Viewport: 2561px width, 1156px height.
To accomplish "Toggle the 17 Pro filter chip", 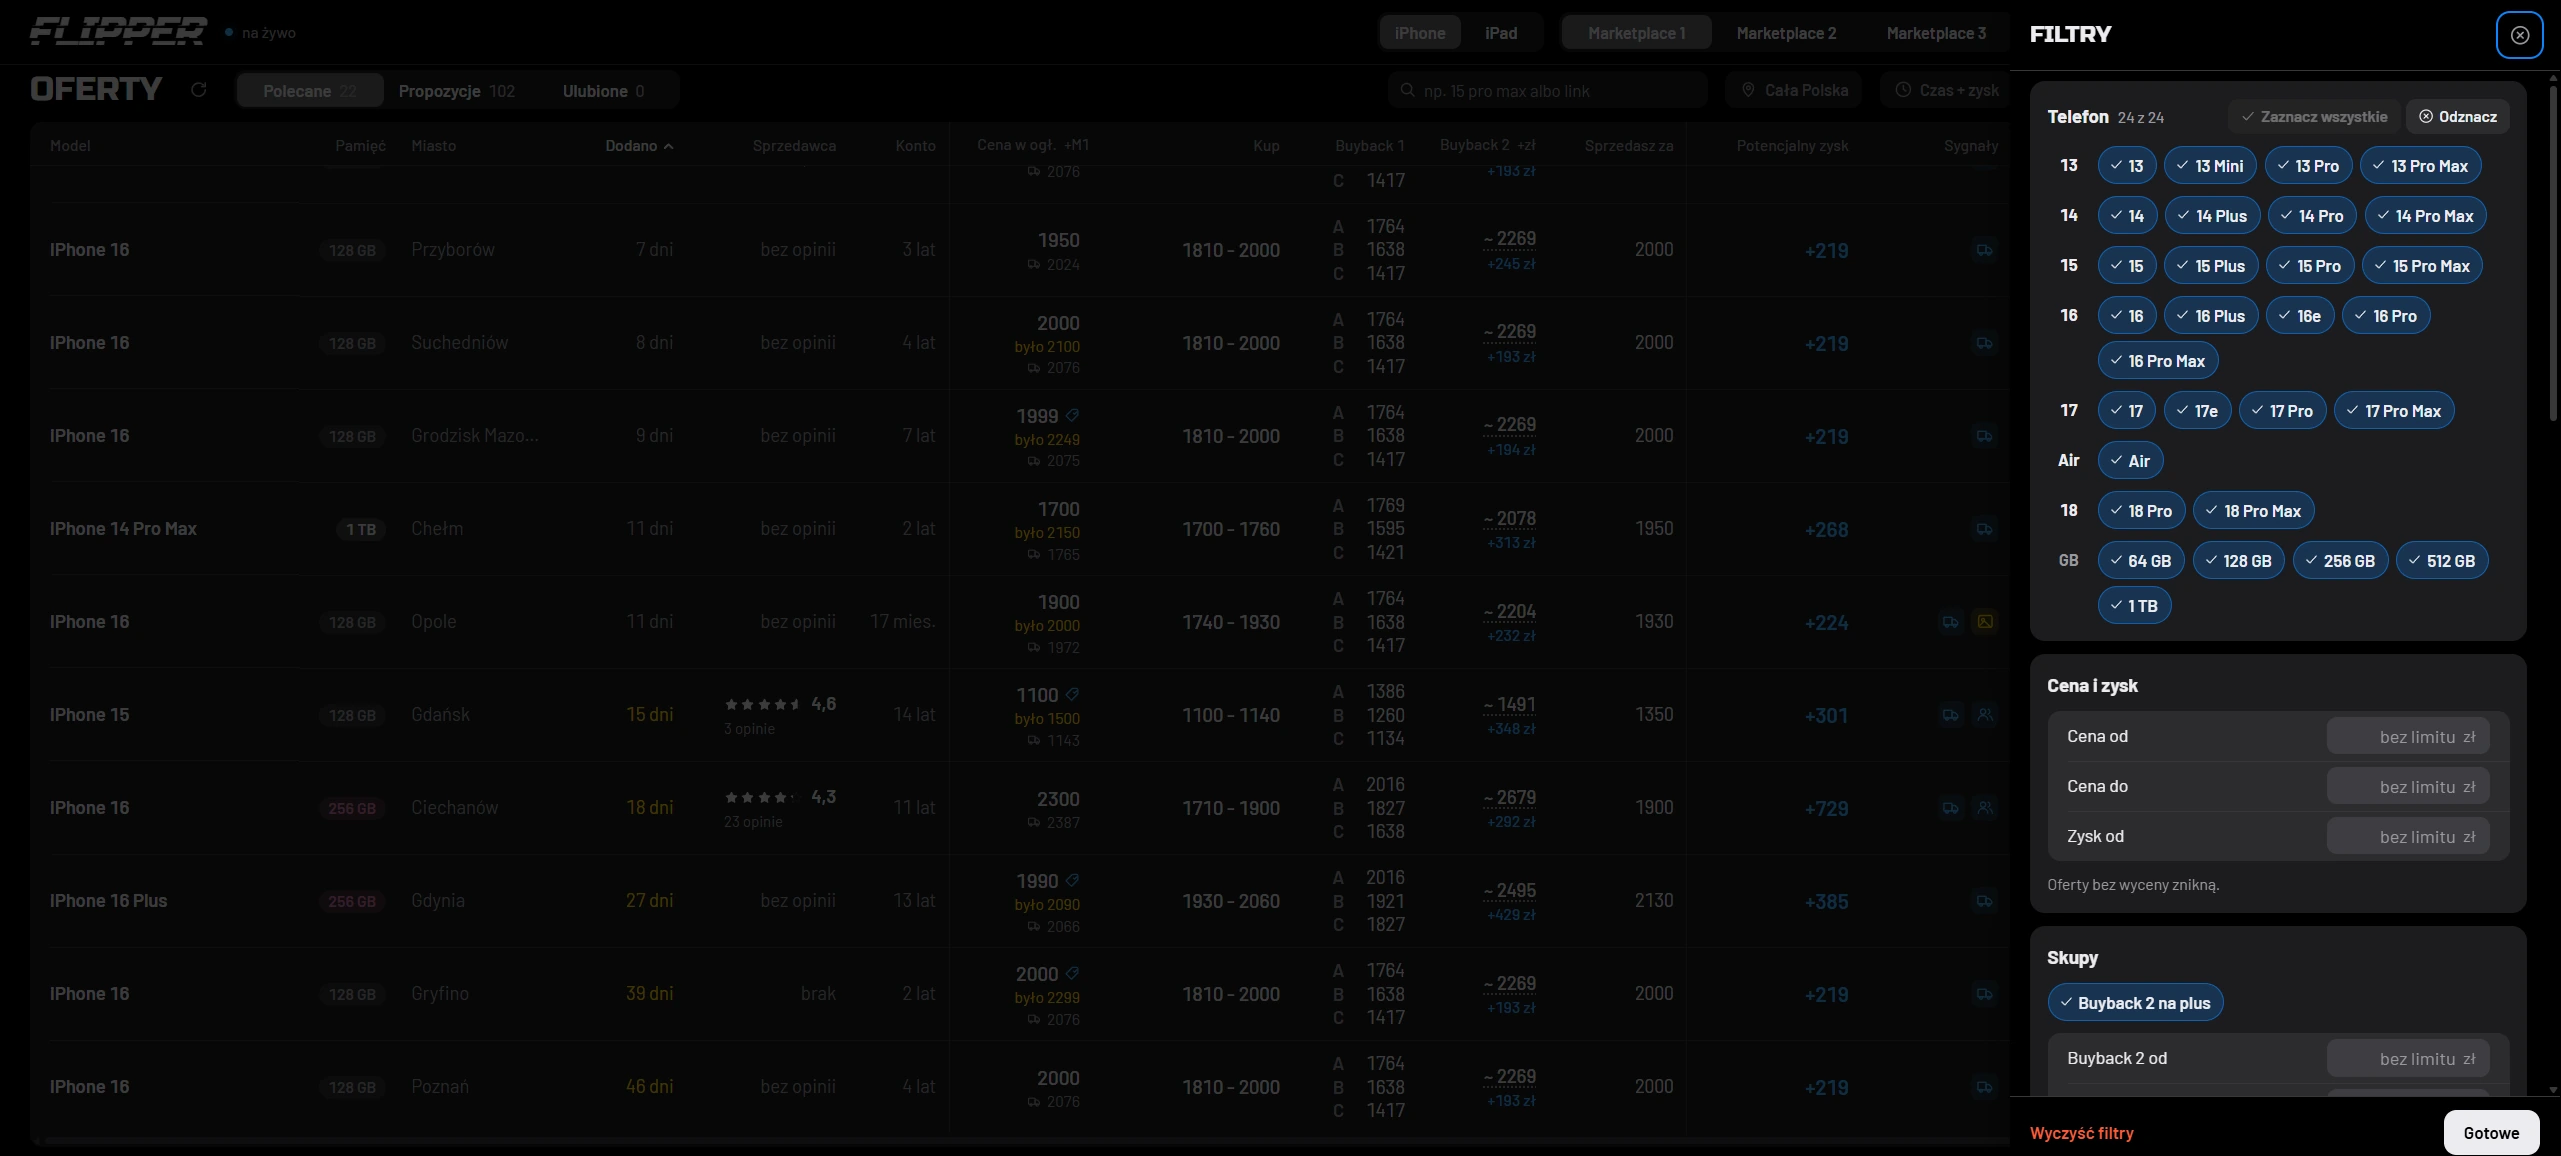I will pyautogui.click(x=2282, y=411).
